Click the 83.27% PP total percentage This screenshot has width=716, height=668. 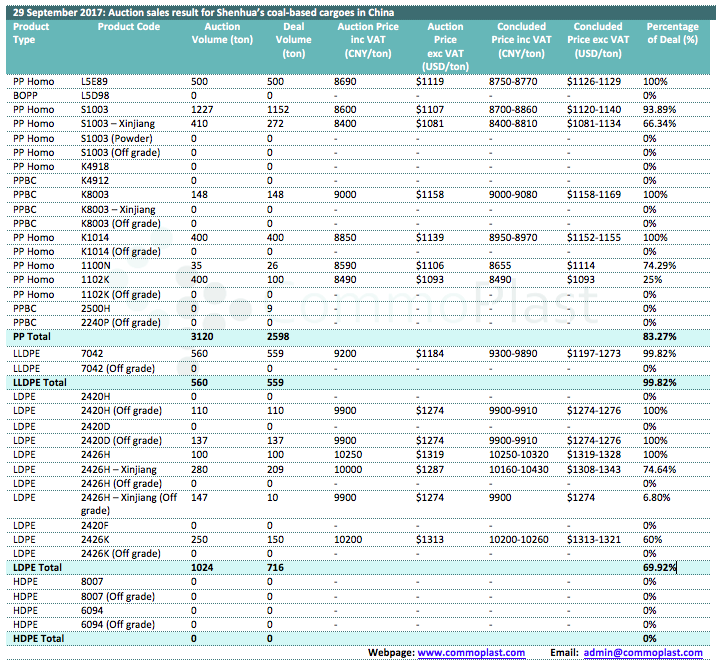pos(661,339)
